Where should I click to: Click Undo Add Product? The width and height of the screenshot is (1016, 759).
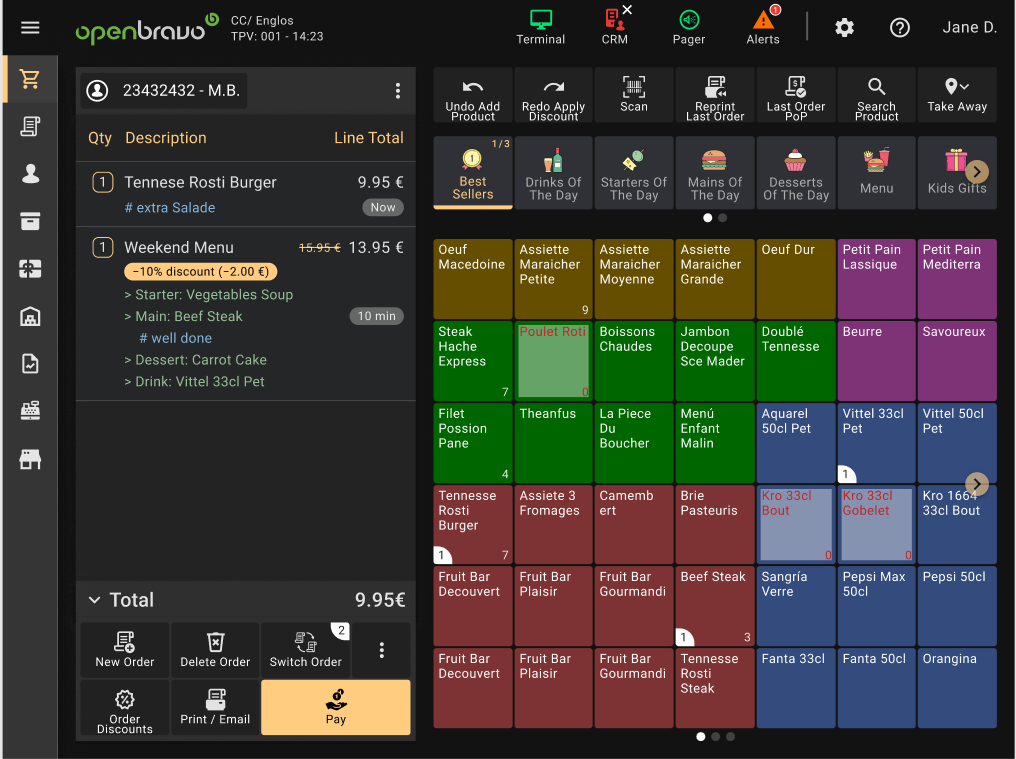tap(473, 95)
